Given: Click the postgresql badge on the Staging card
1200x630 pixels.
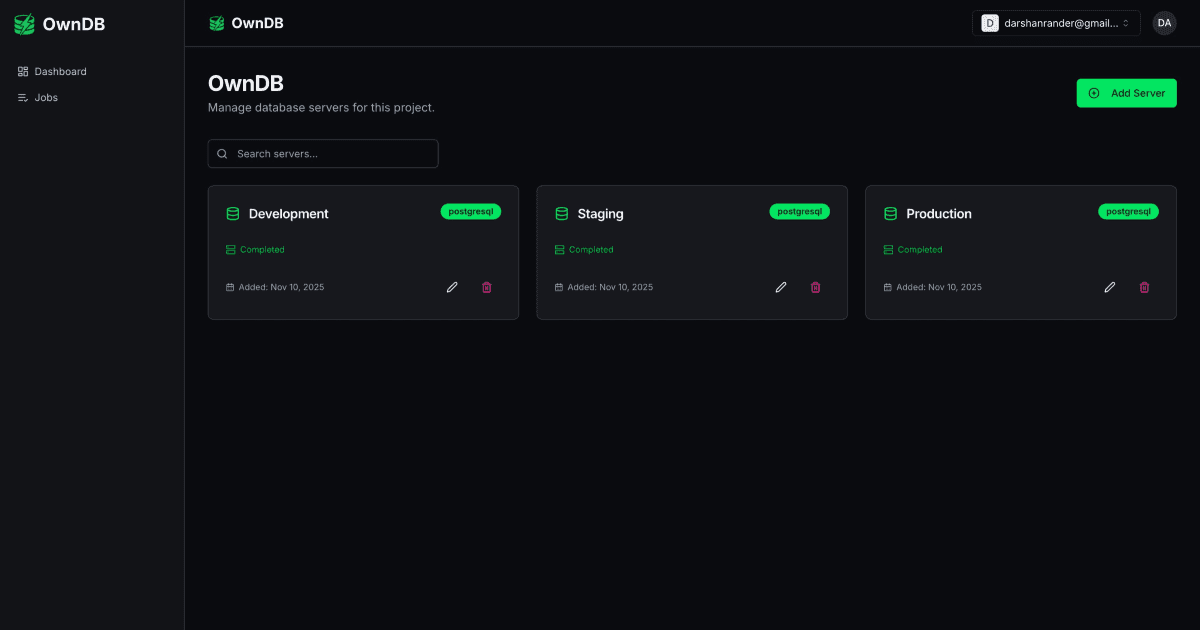Looking at the screenshot, I should click(799, 211).
